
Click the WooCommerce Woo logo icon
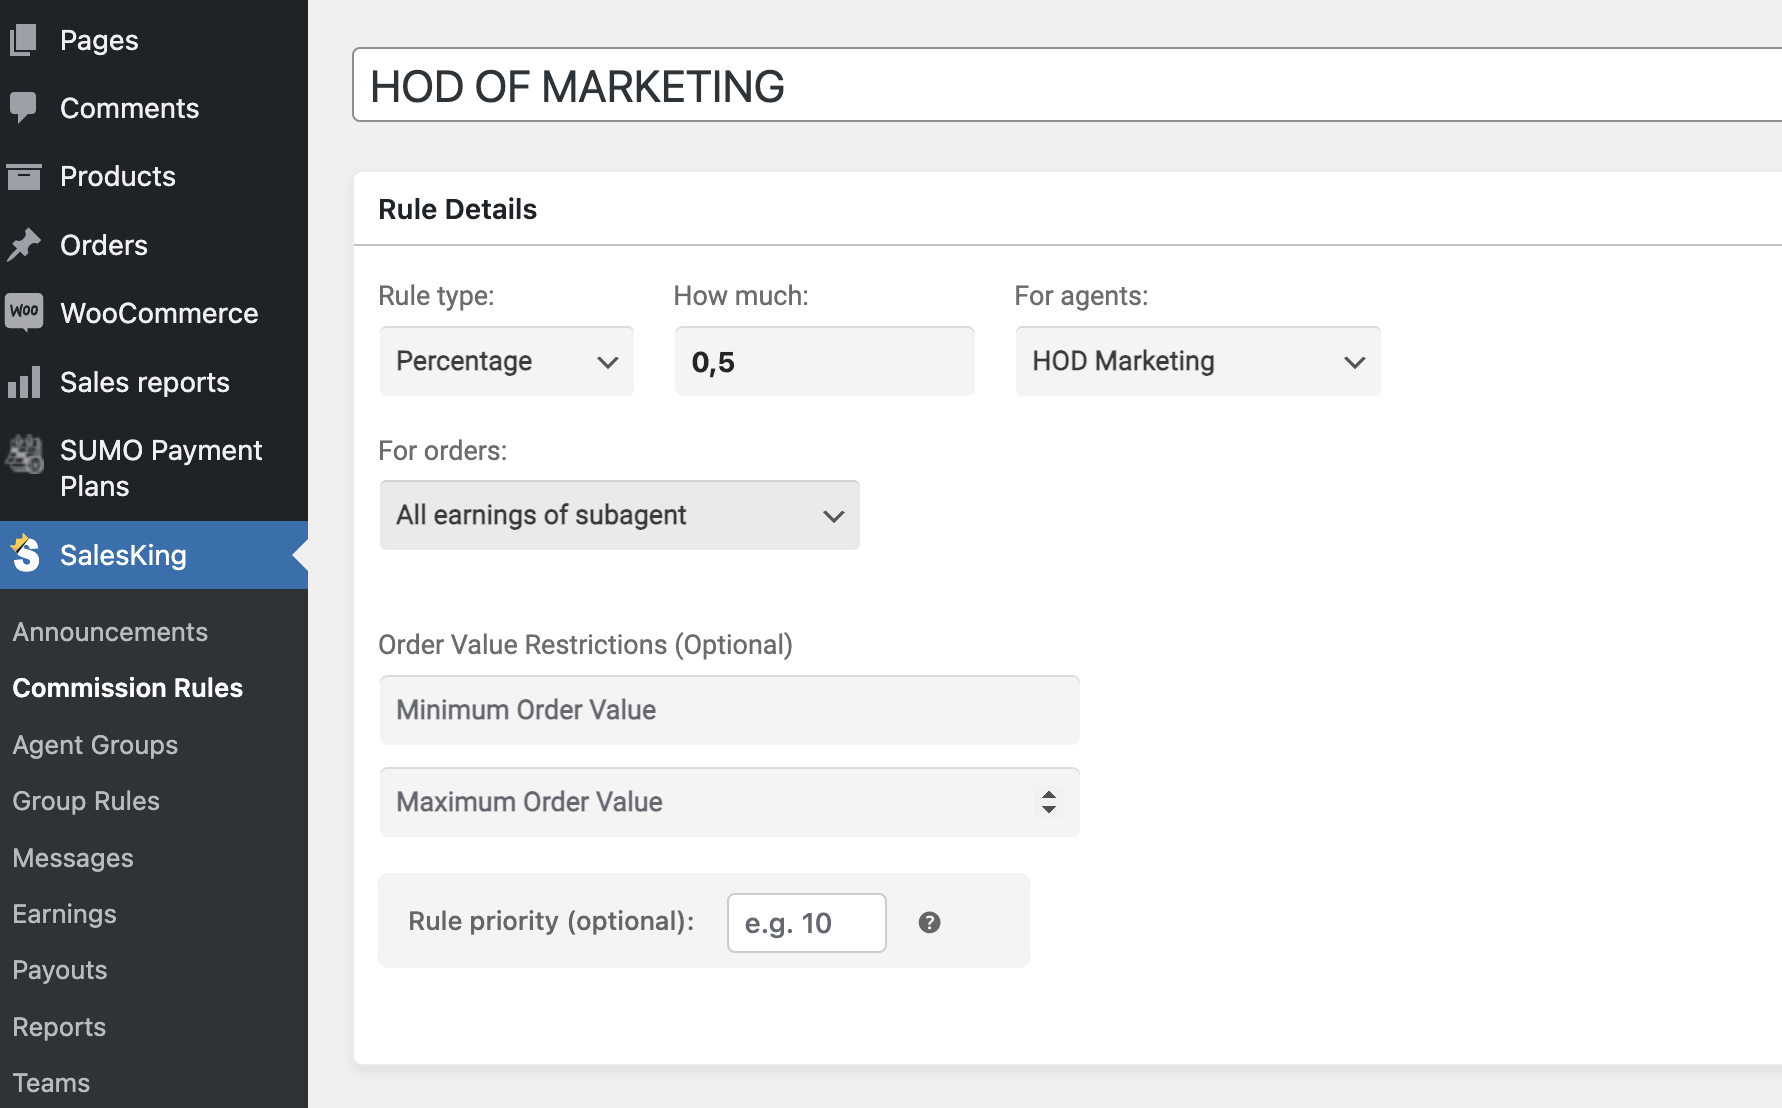click(x=24, y=311)
